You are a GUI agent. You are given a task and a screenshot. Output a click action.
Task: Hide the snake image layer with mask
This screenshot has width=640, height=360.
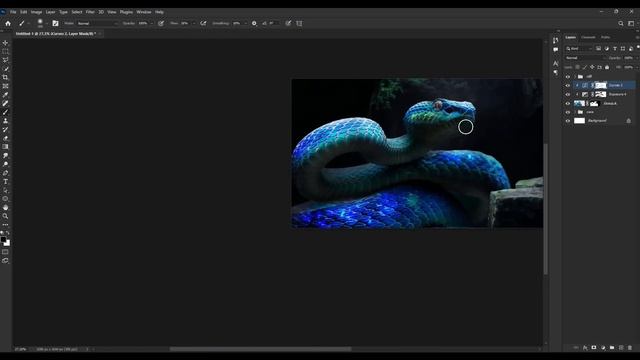pyautogui.click(x=568, y=104)
